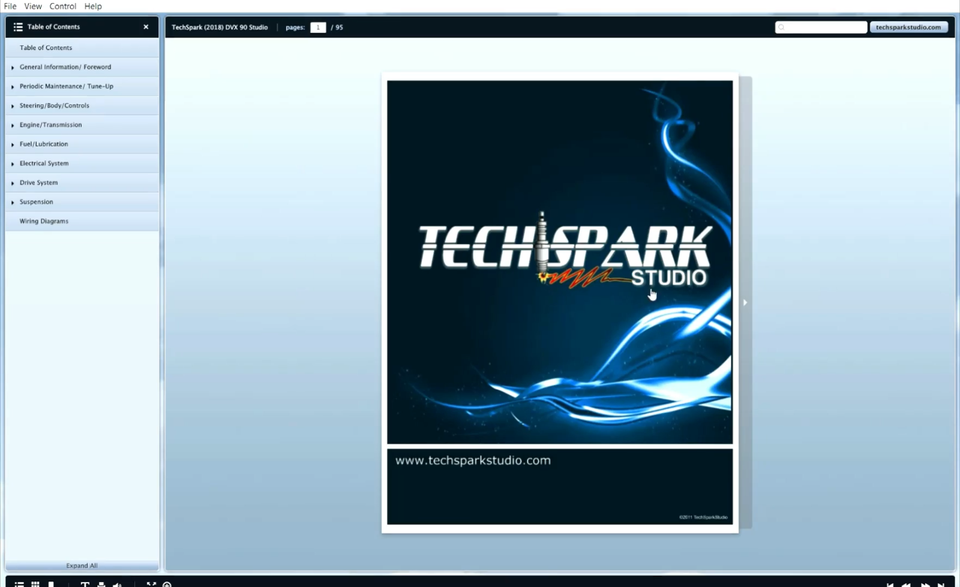Expand Drive System section arrow

pos(12,183)
